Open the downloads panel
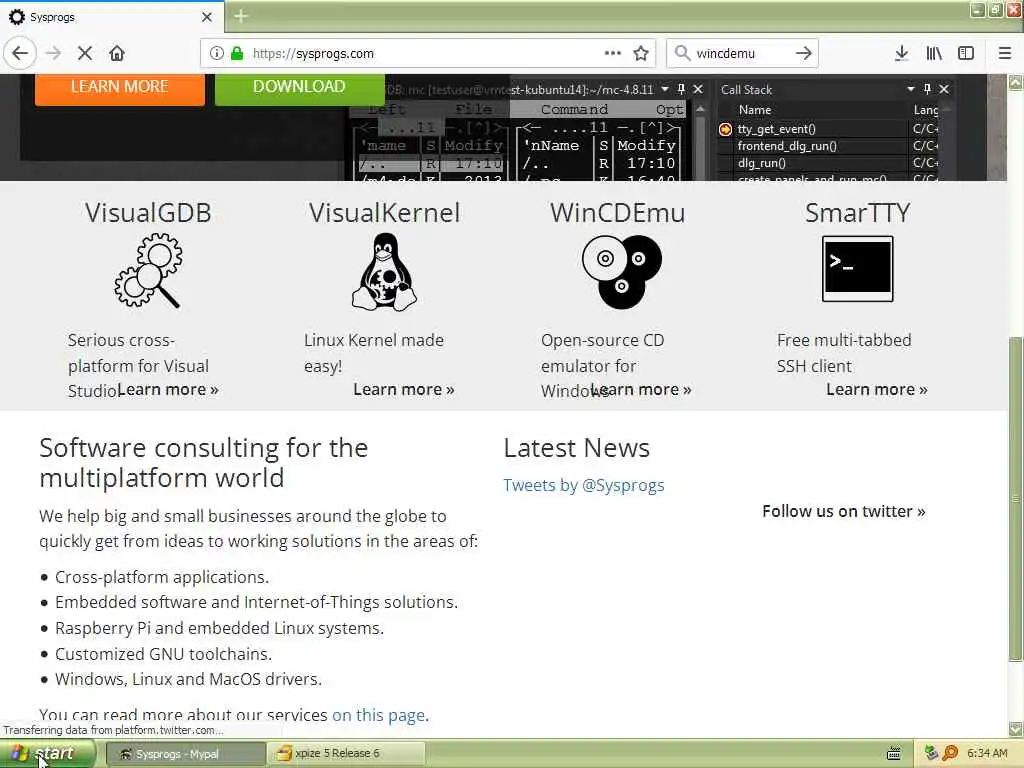The width and height of the screenshot is (1024, 768). [901, 53]
